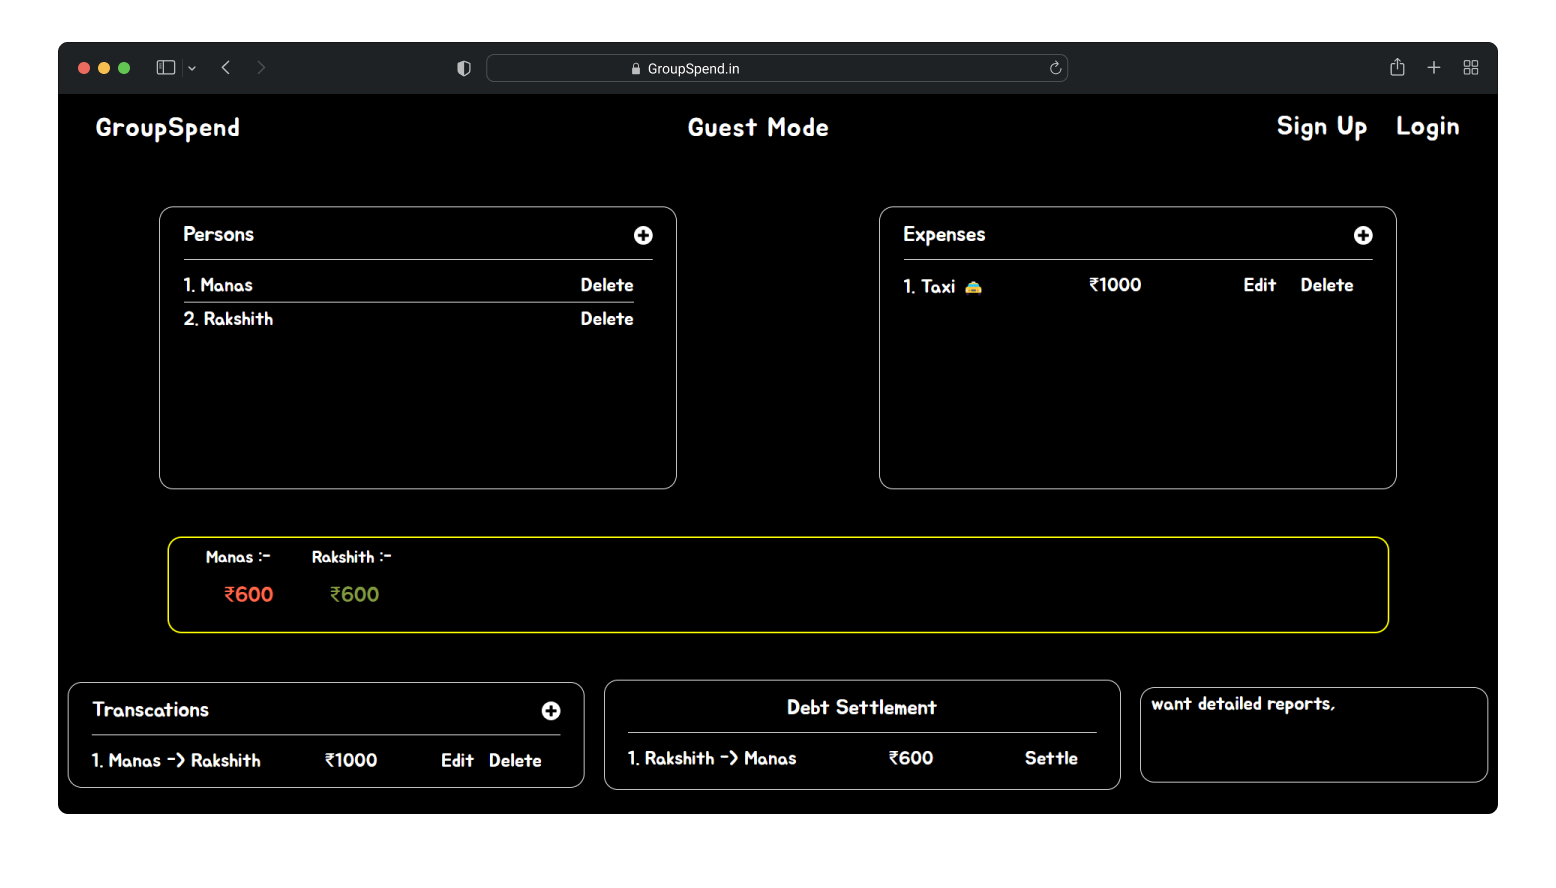Show the tab overview grid
Image resolution: width=1556 pixels, height=888 pixels.
1470,67
